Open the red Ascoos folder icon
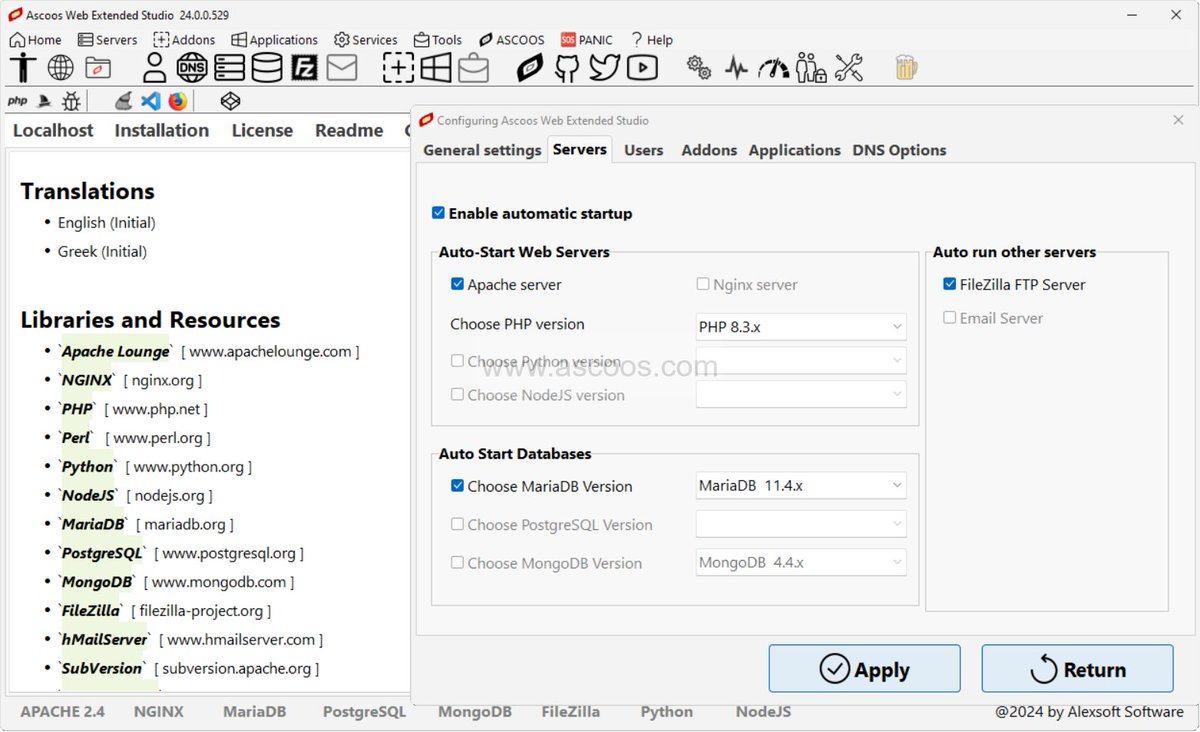 98,68
